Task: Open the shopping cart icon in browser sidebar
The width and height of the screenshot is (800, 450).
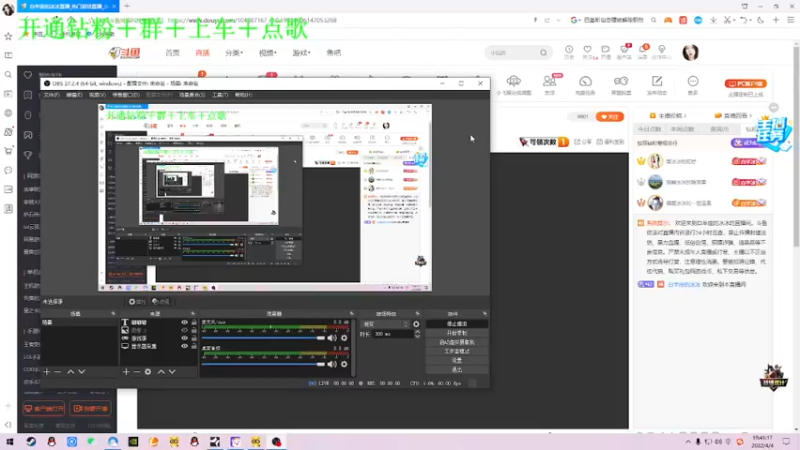Action: (8, 151)
